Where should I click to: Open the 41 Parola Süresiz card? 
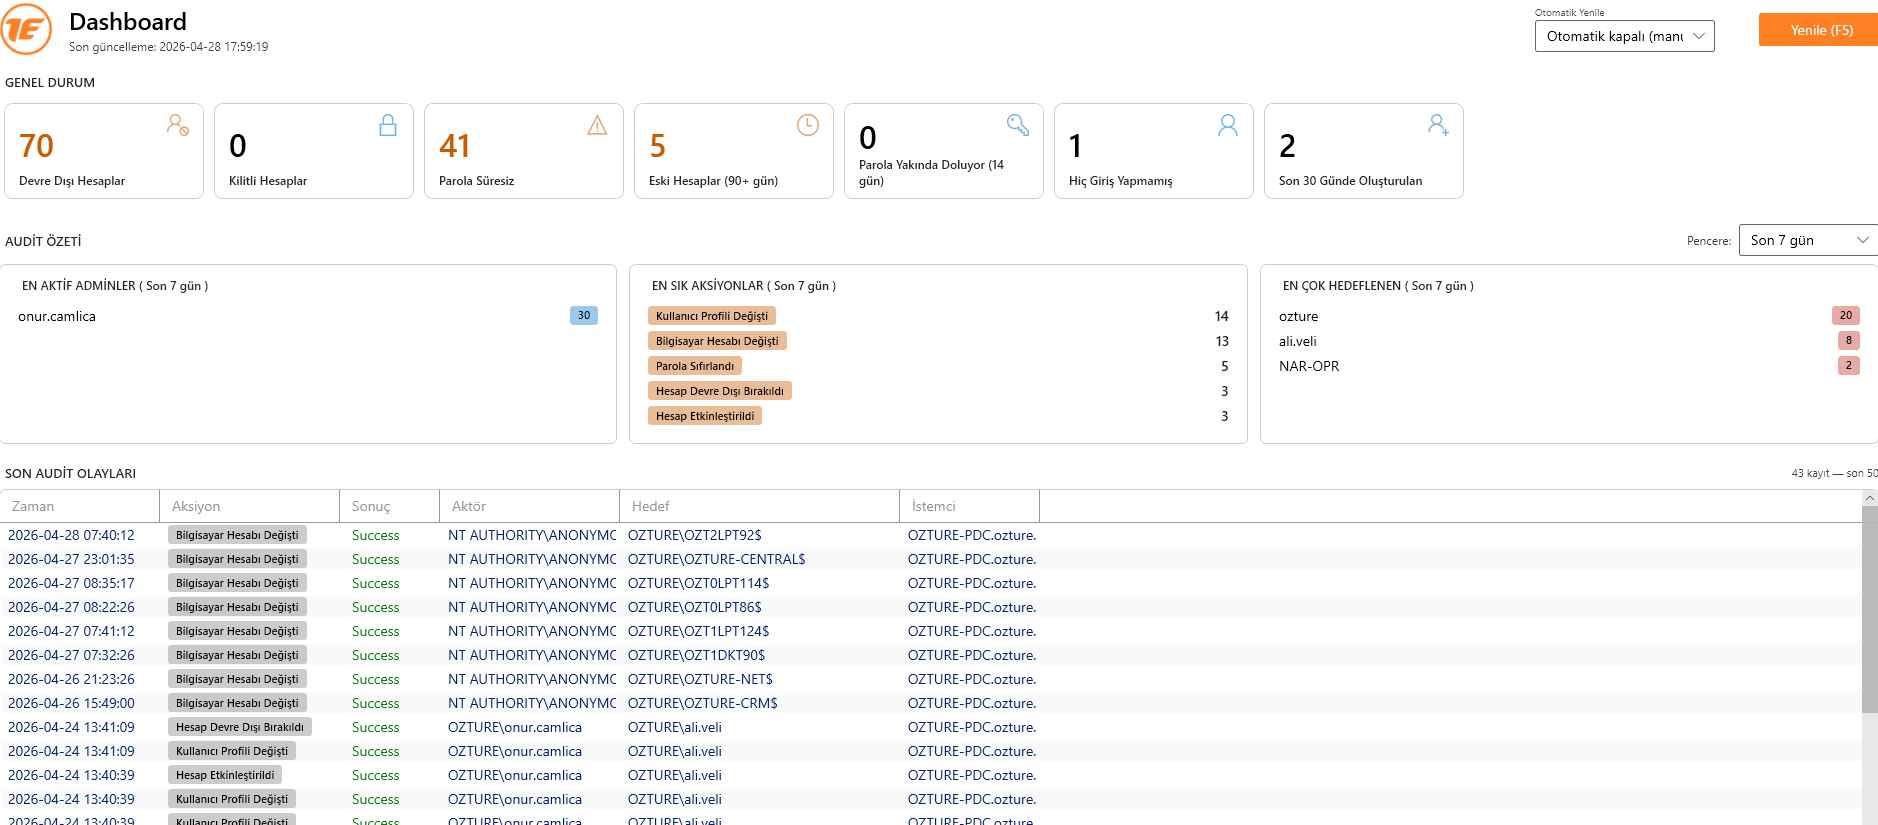point(524,151)
